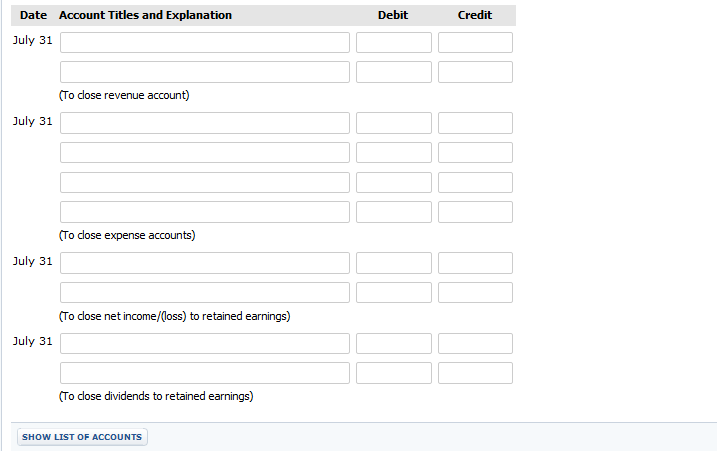Click debit field in first dividends closing row
Screen dimensions: 717x451
coord(394,344)
